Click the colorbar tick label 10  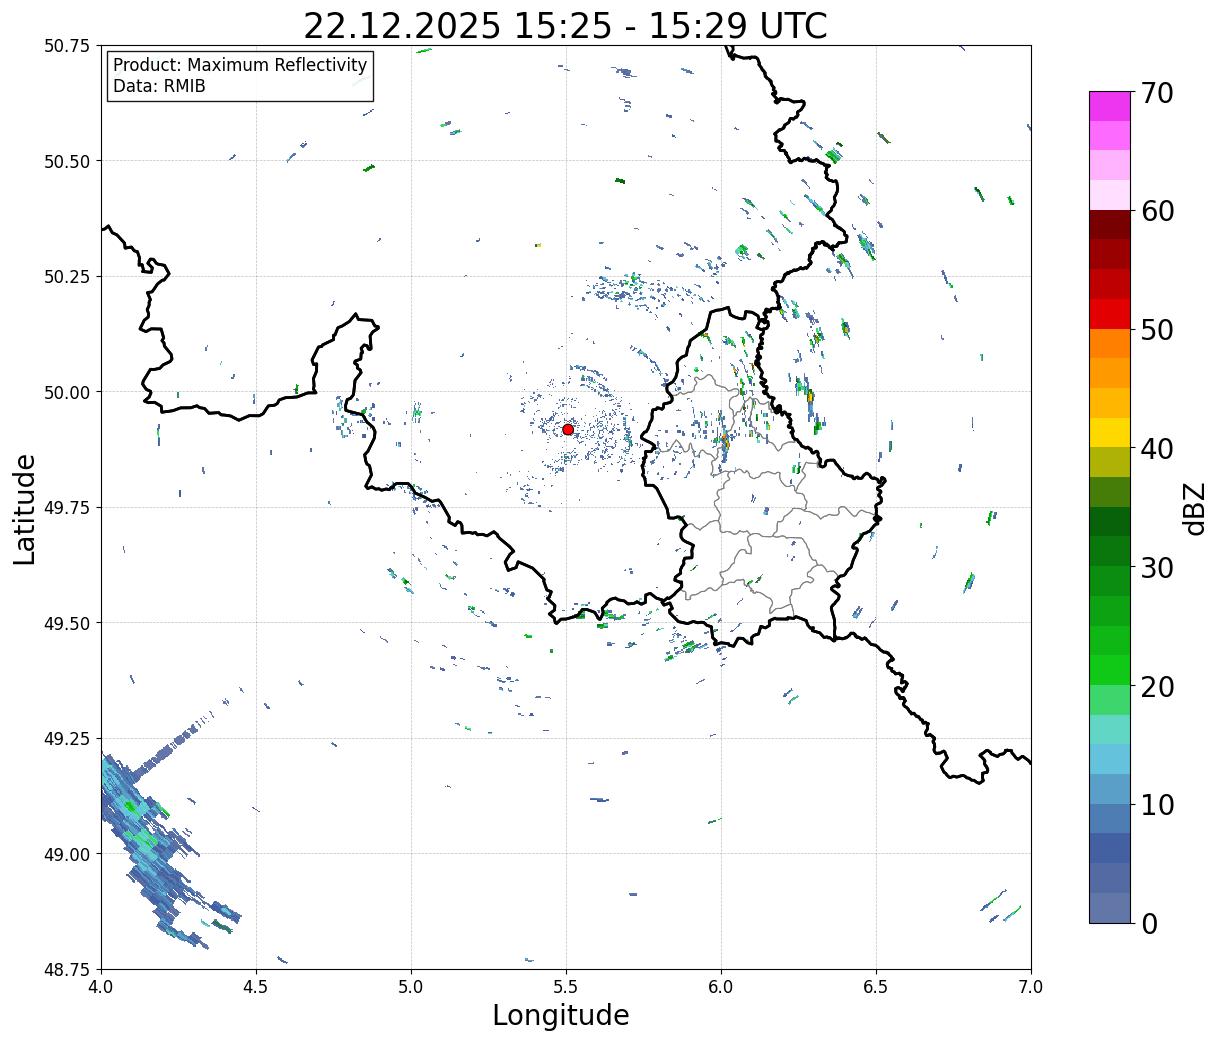point(1157,805)
